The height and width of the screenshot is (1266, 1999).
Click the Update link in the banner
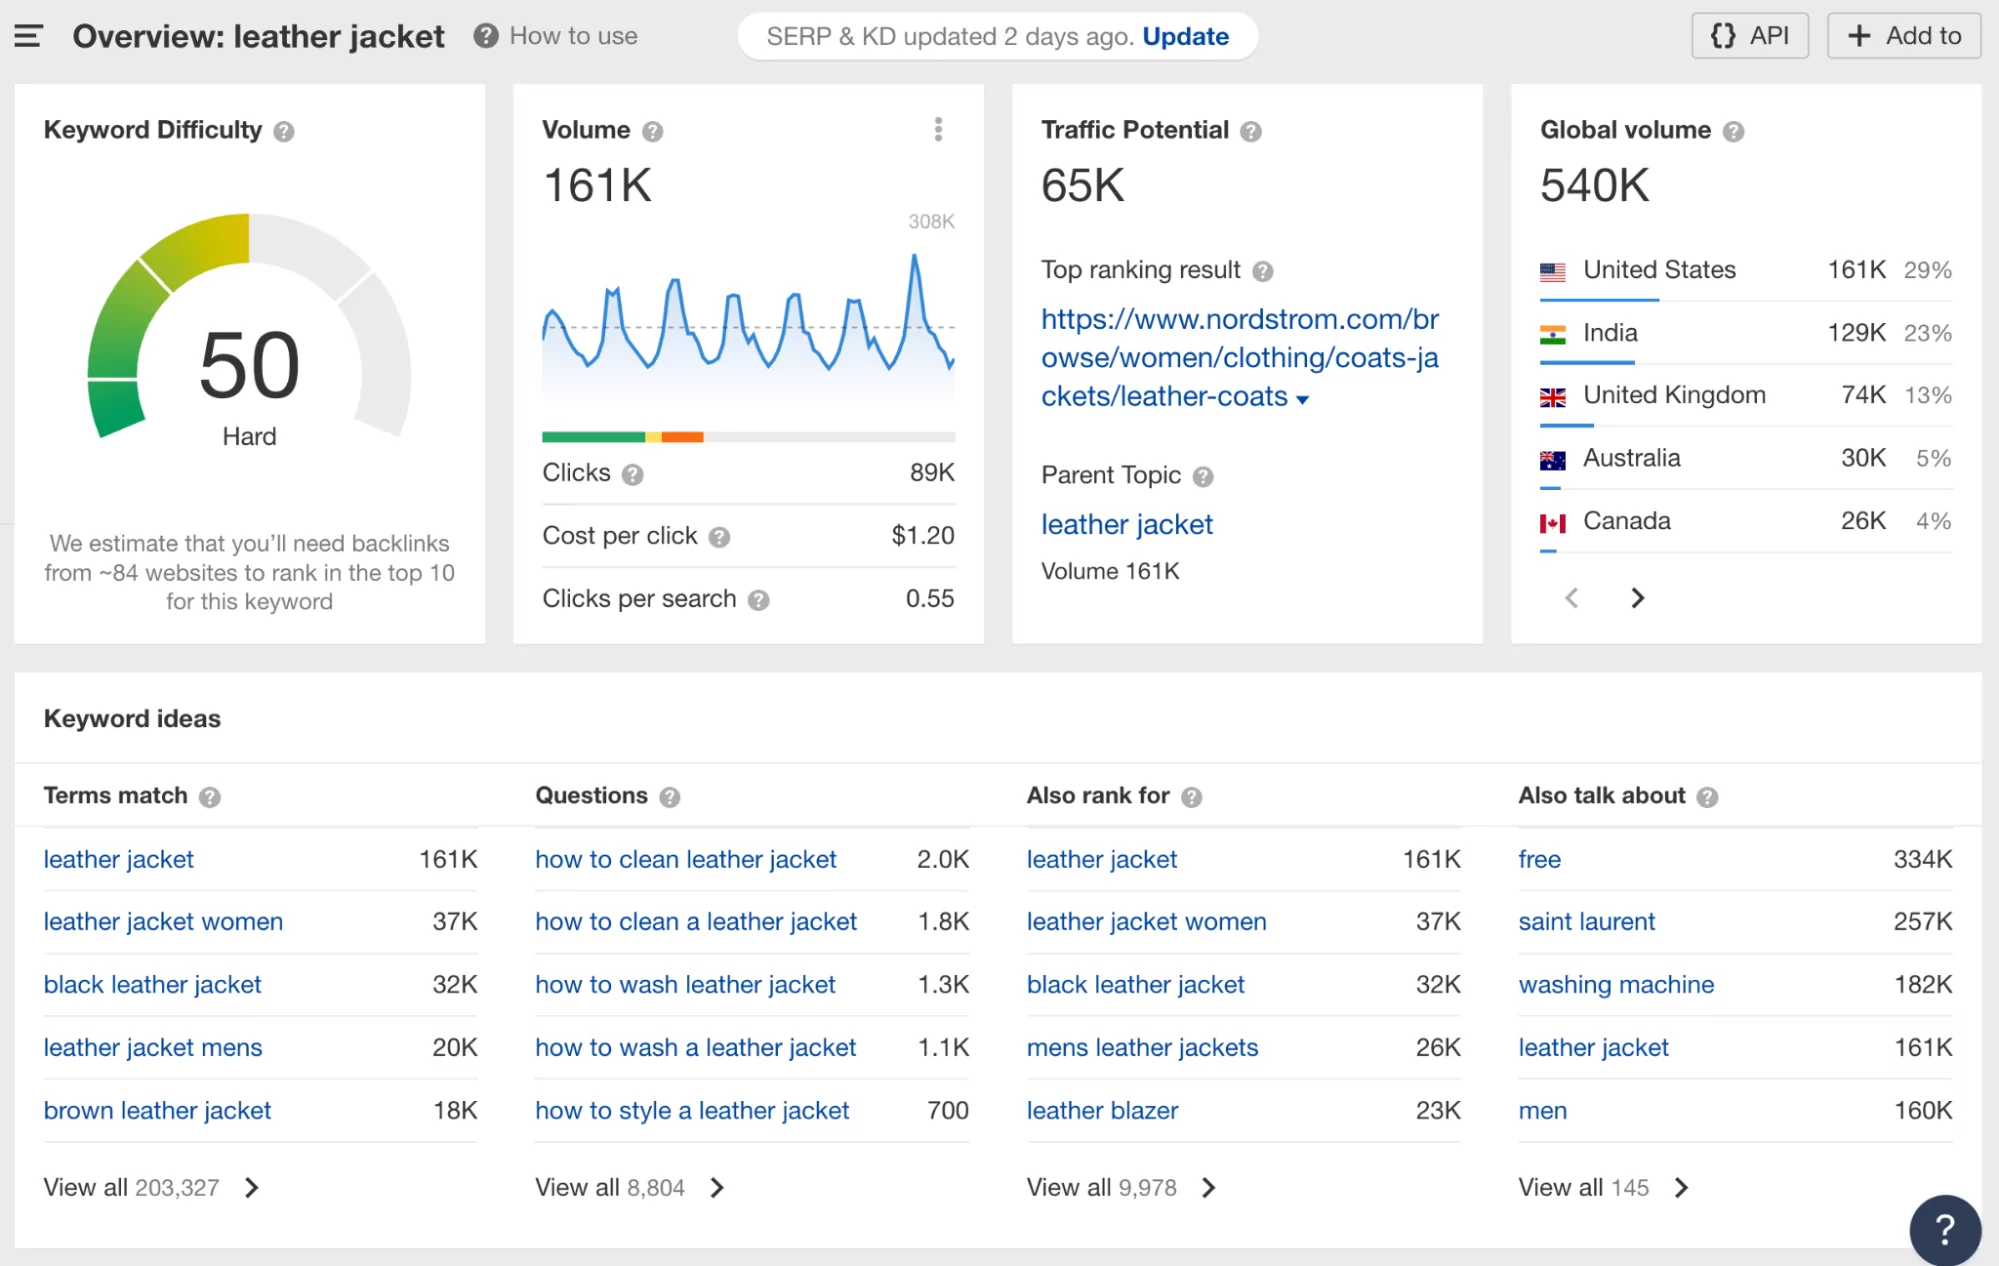1185,36
